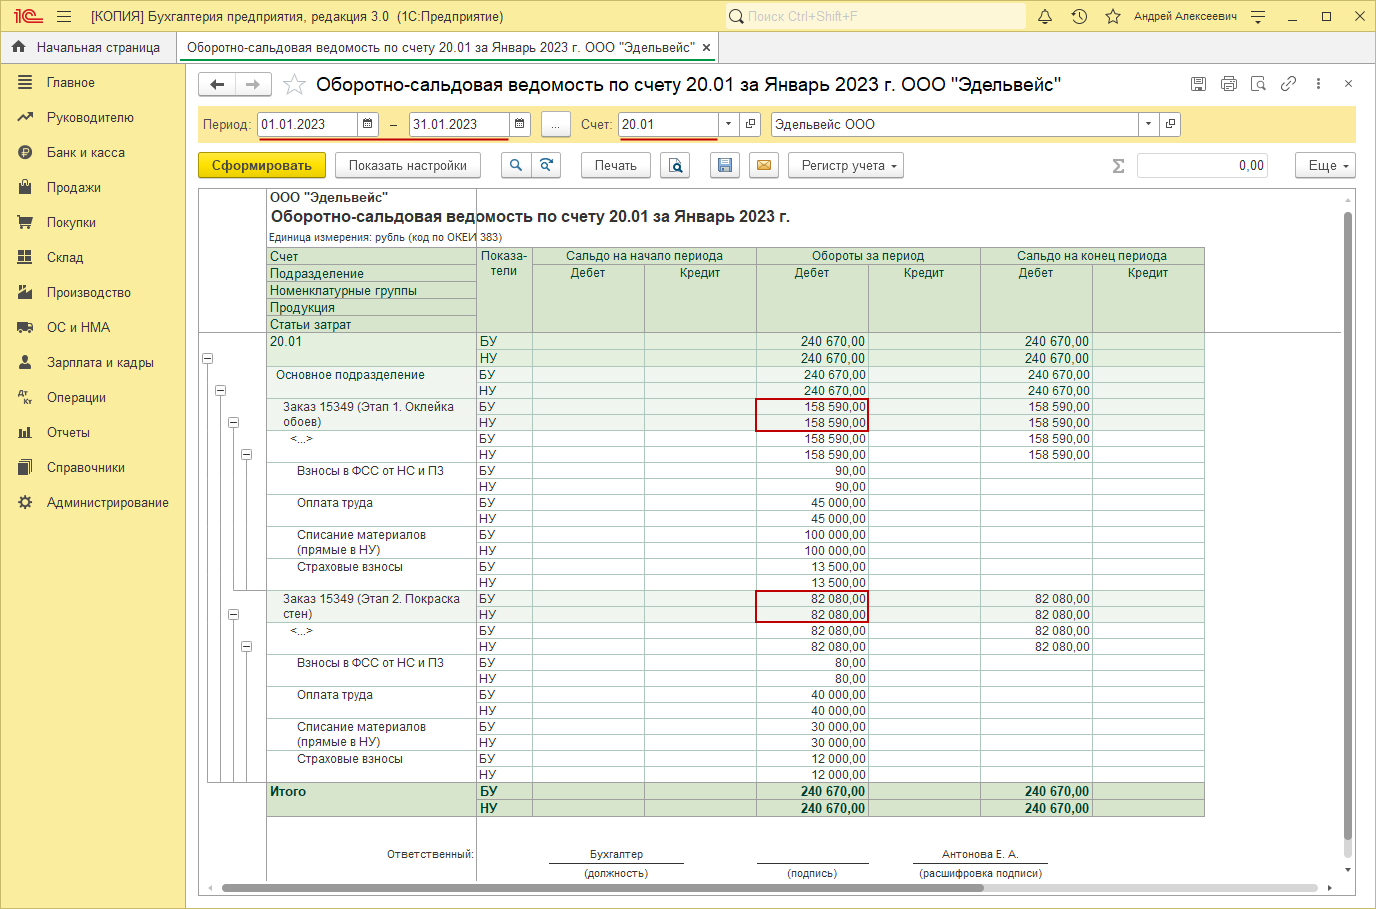Click the save report diskette icon
The height and width of the screenshot is (909, 1376).
pyautogui.click(x=725, y=166)
